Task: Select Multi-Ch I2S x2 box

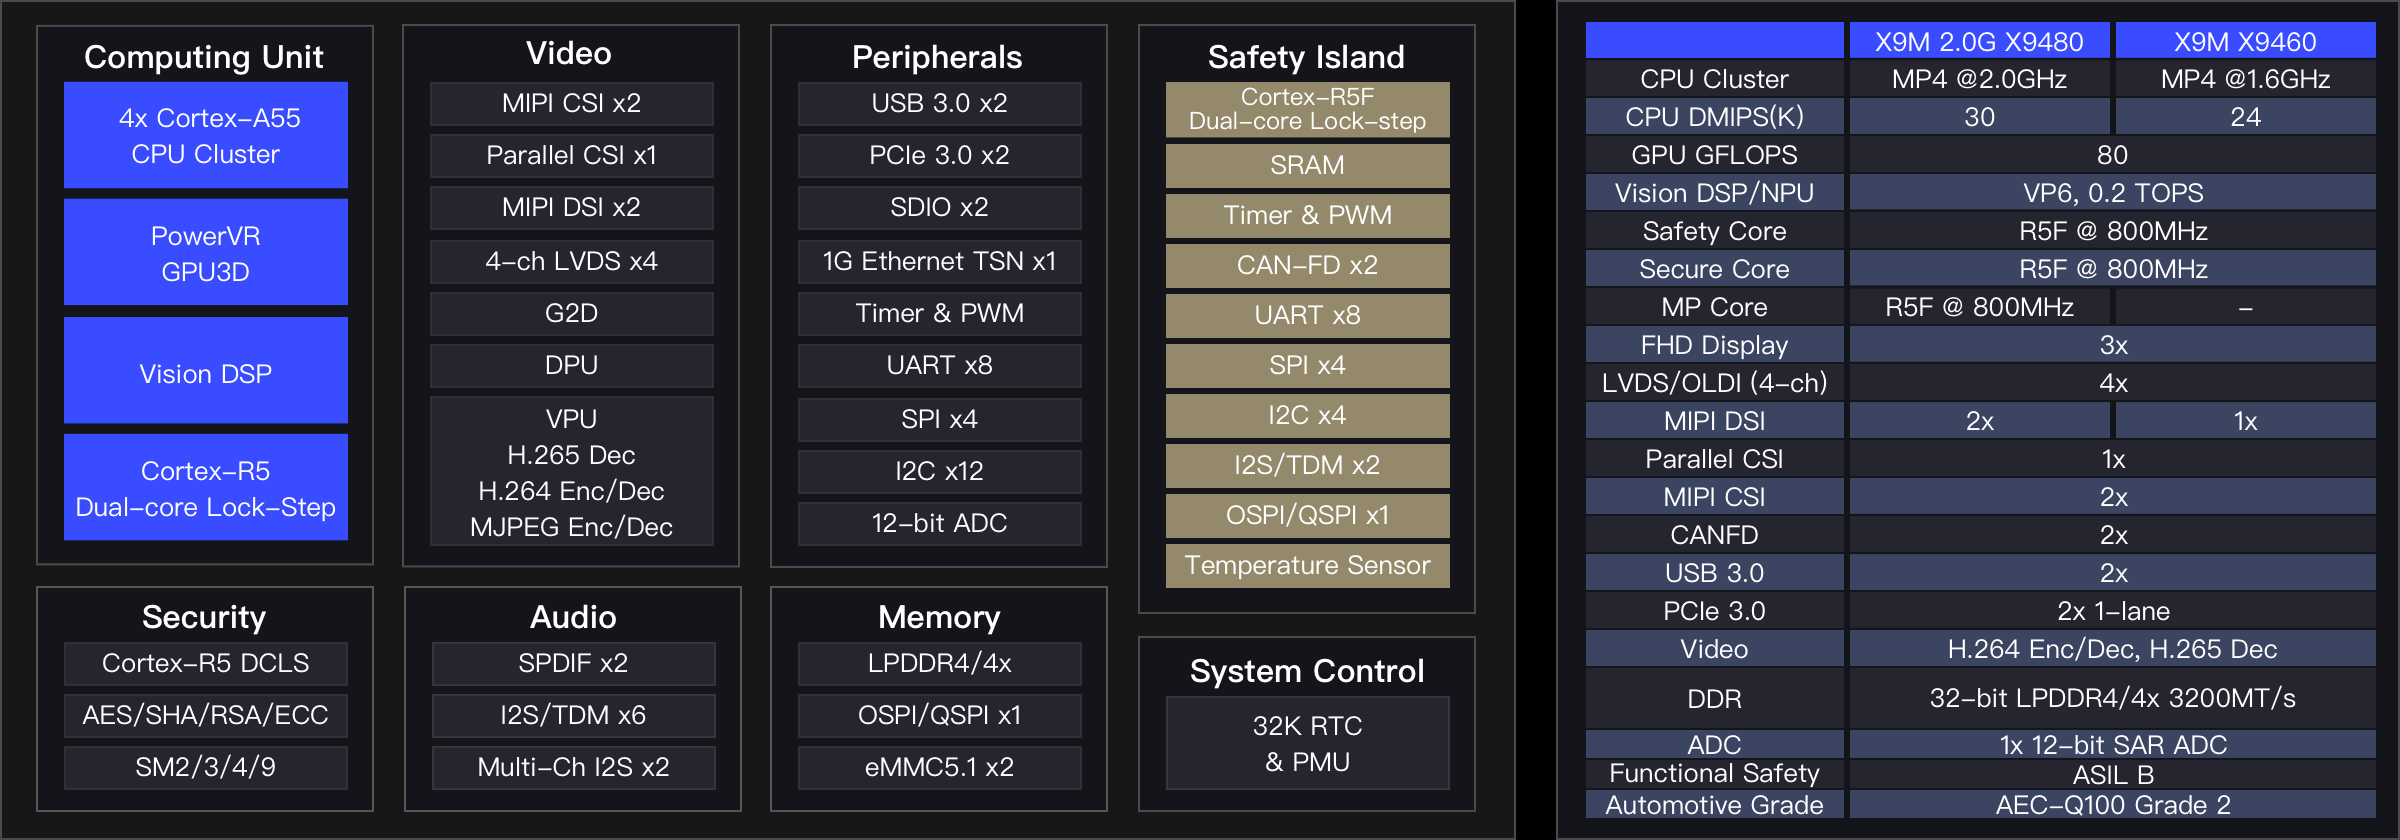Action: click(574, 768)
